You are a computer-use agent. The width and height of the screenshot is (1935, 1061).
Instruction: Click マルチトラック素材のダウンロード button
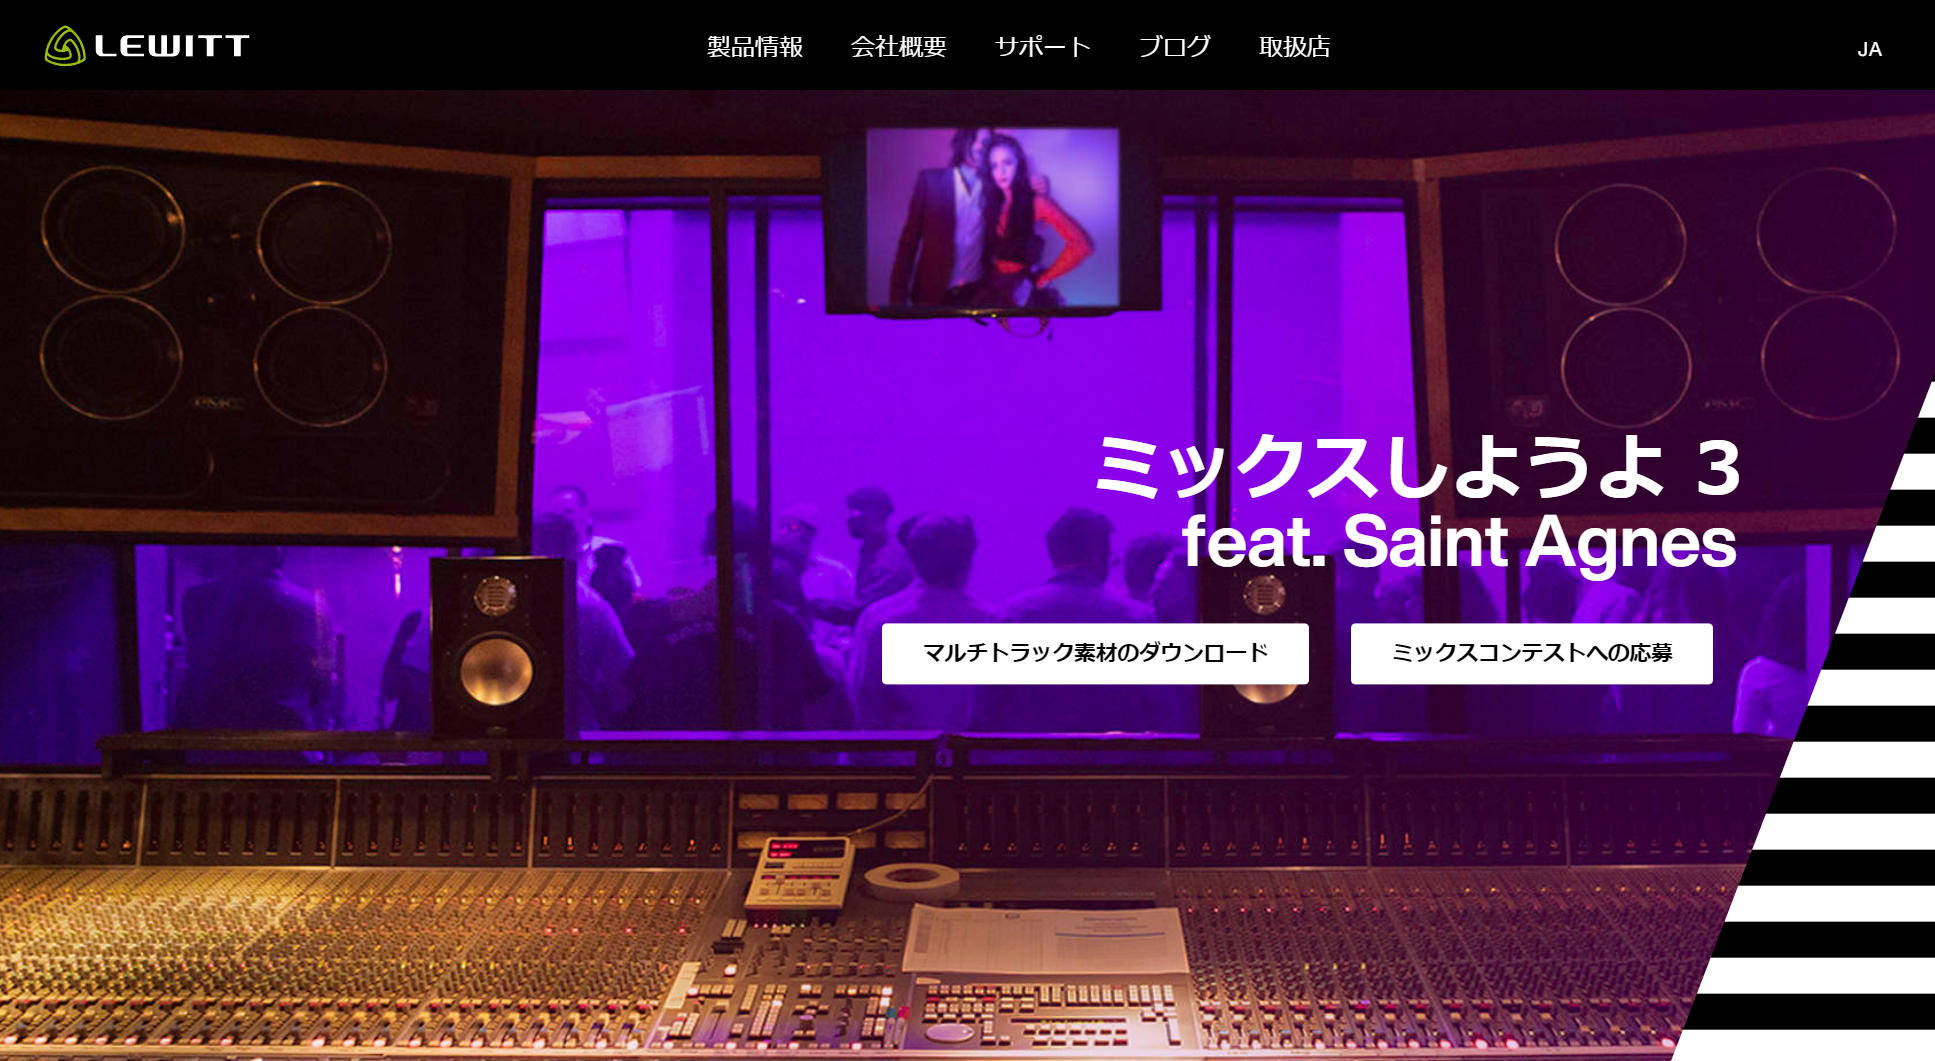[1095, 654]
